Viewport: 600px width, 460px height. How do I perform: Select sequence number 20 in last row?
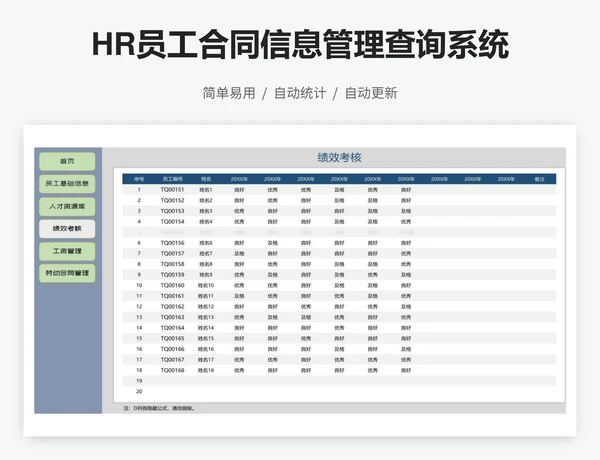[x=139, y=391]
